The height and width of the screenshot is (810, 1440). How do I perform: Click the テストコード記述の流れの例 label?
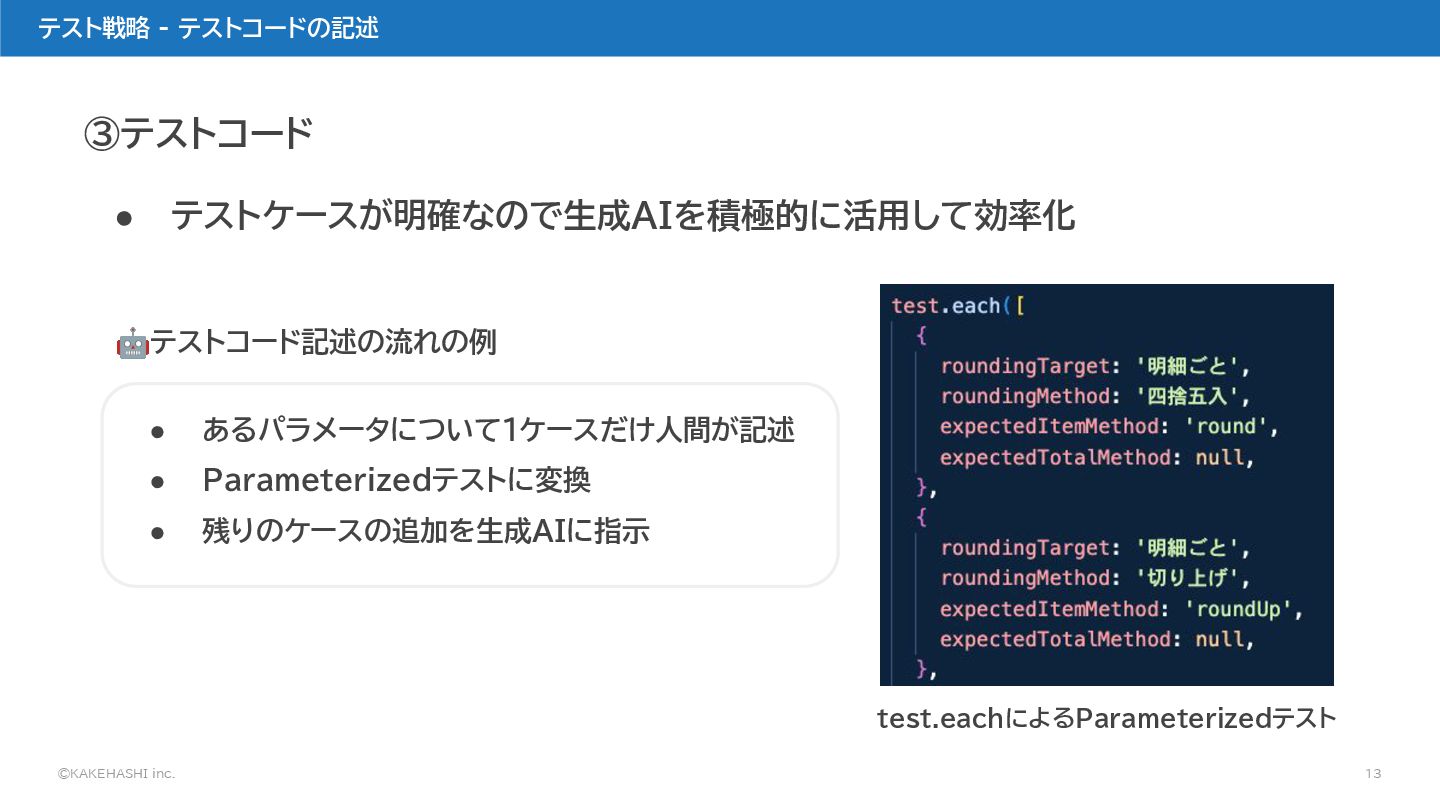coord(323,343)
